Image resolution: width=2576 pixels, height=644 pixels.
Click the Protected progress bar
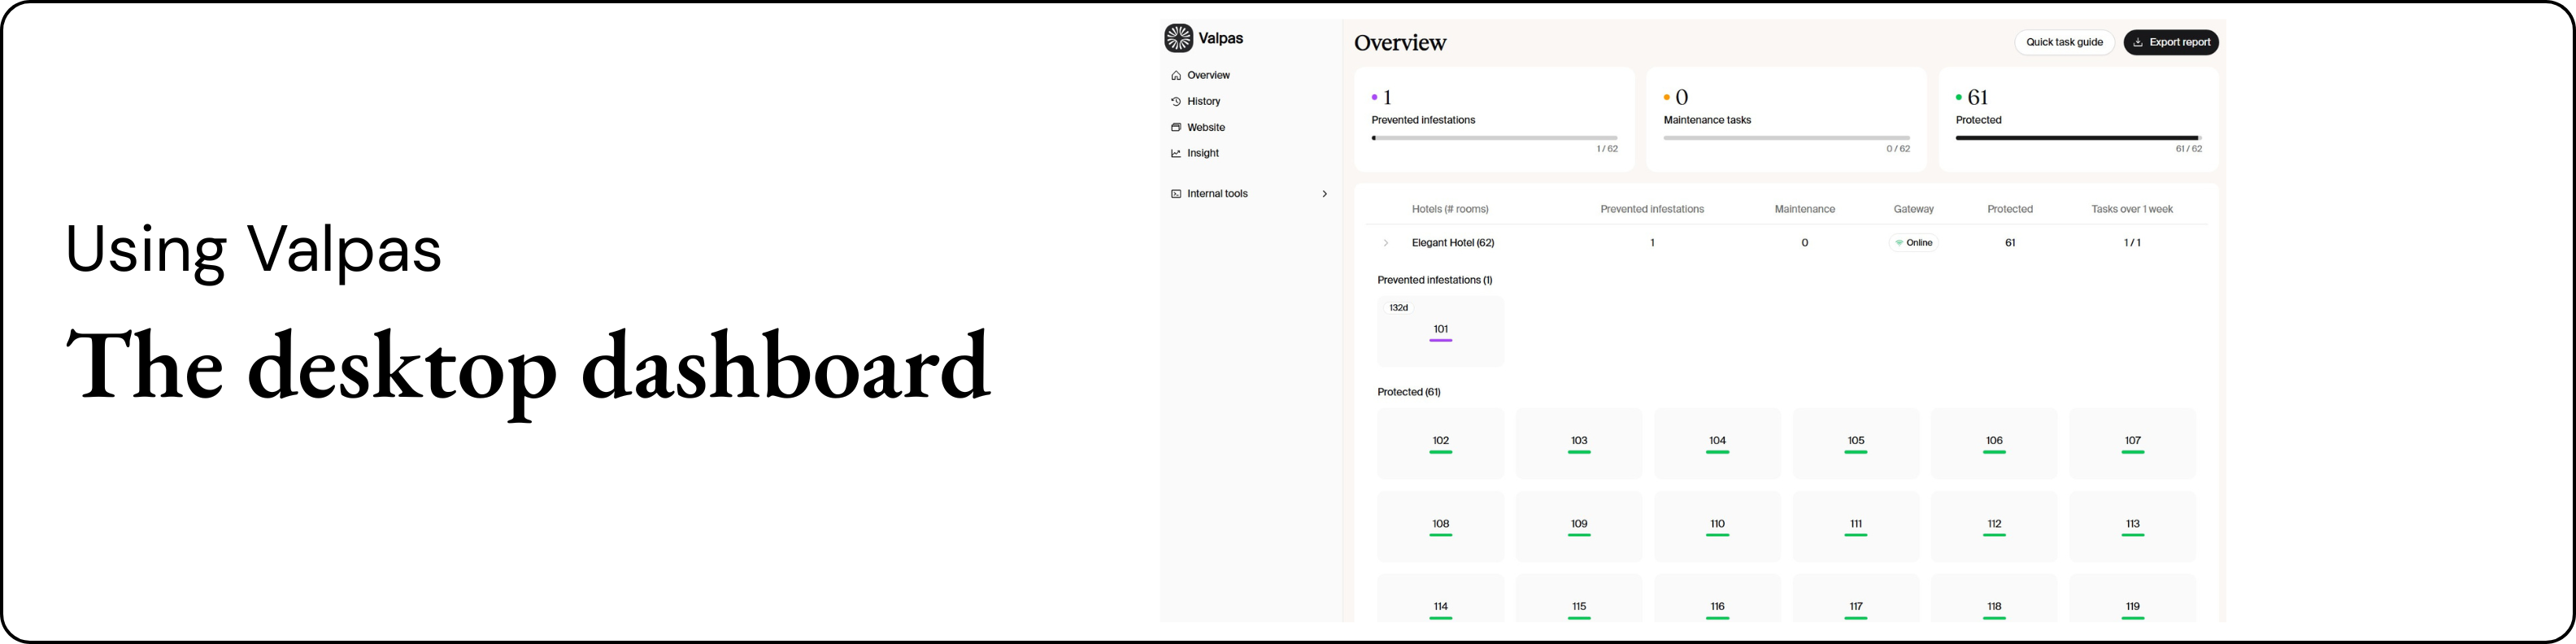click(2078, 138)
